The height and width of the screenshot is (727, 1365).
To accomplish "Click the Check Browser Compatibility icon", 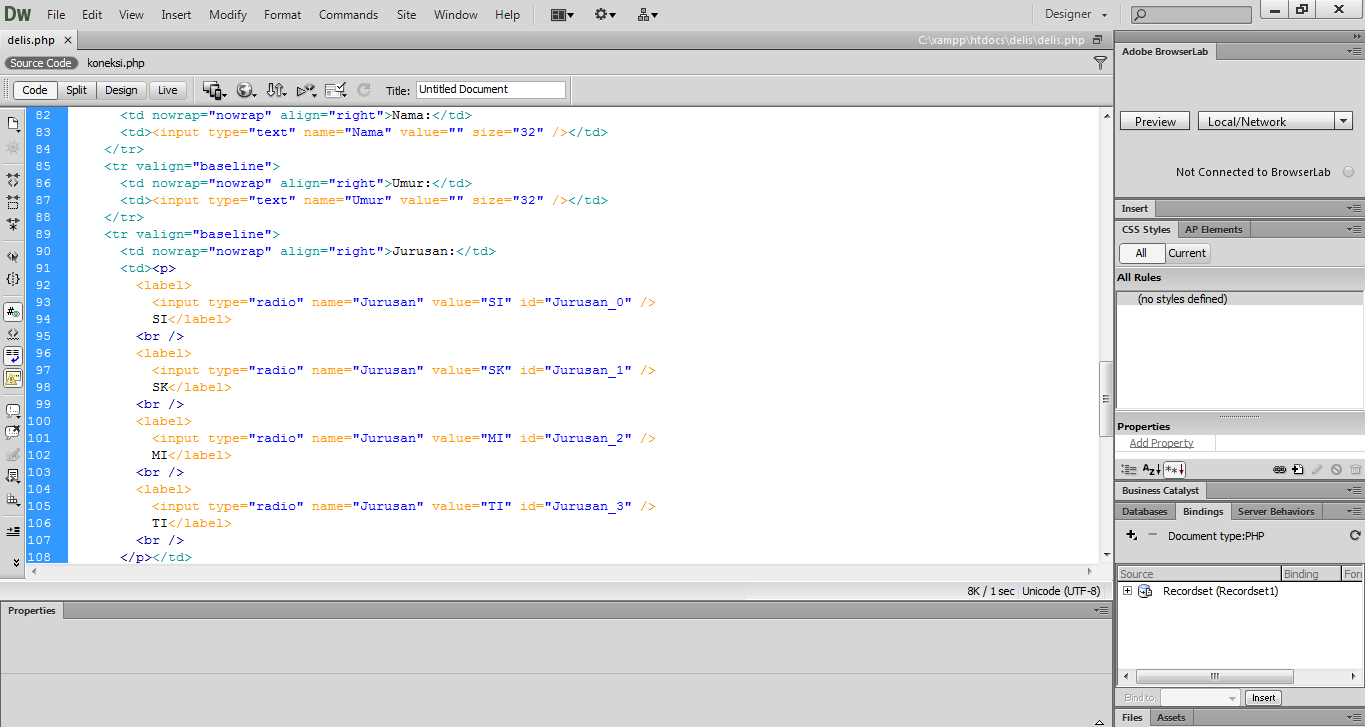I will tap(335, 89).
